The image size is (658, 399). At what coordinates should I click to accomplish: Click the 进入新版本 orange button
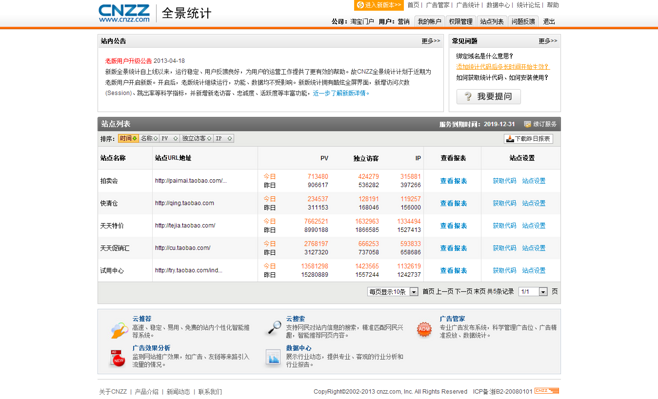point(379,5)
